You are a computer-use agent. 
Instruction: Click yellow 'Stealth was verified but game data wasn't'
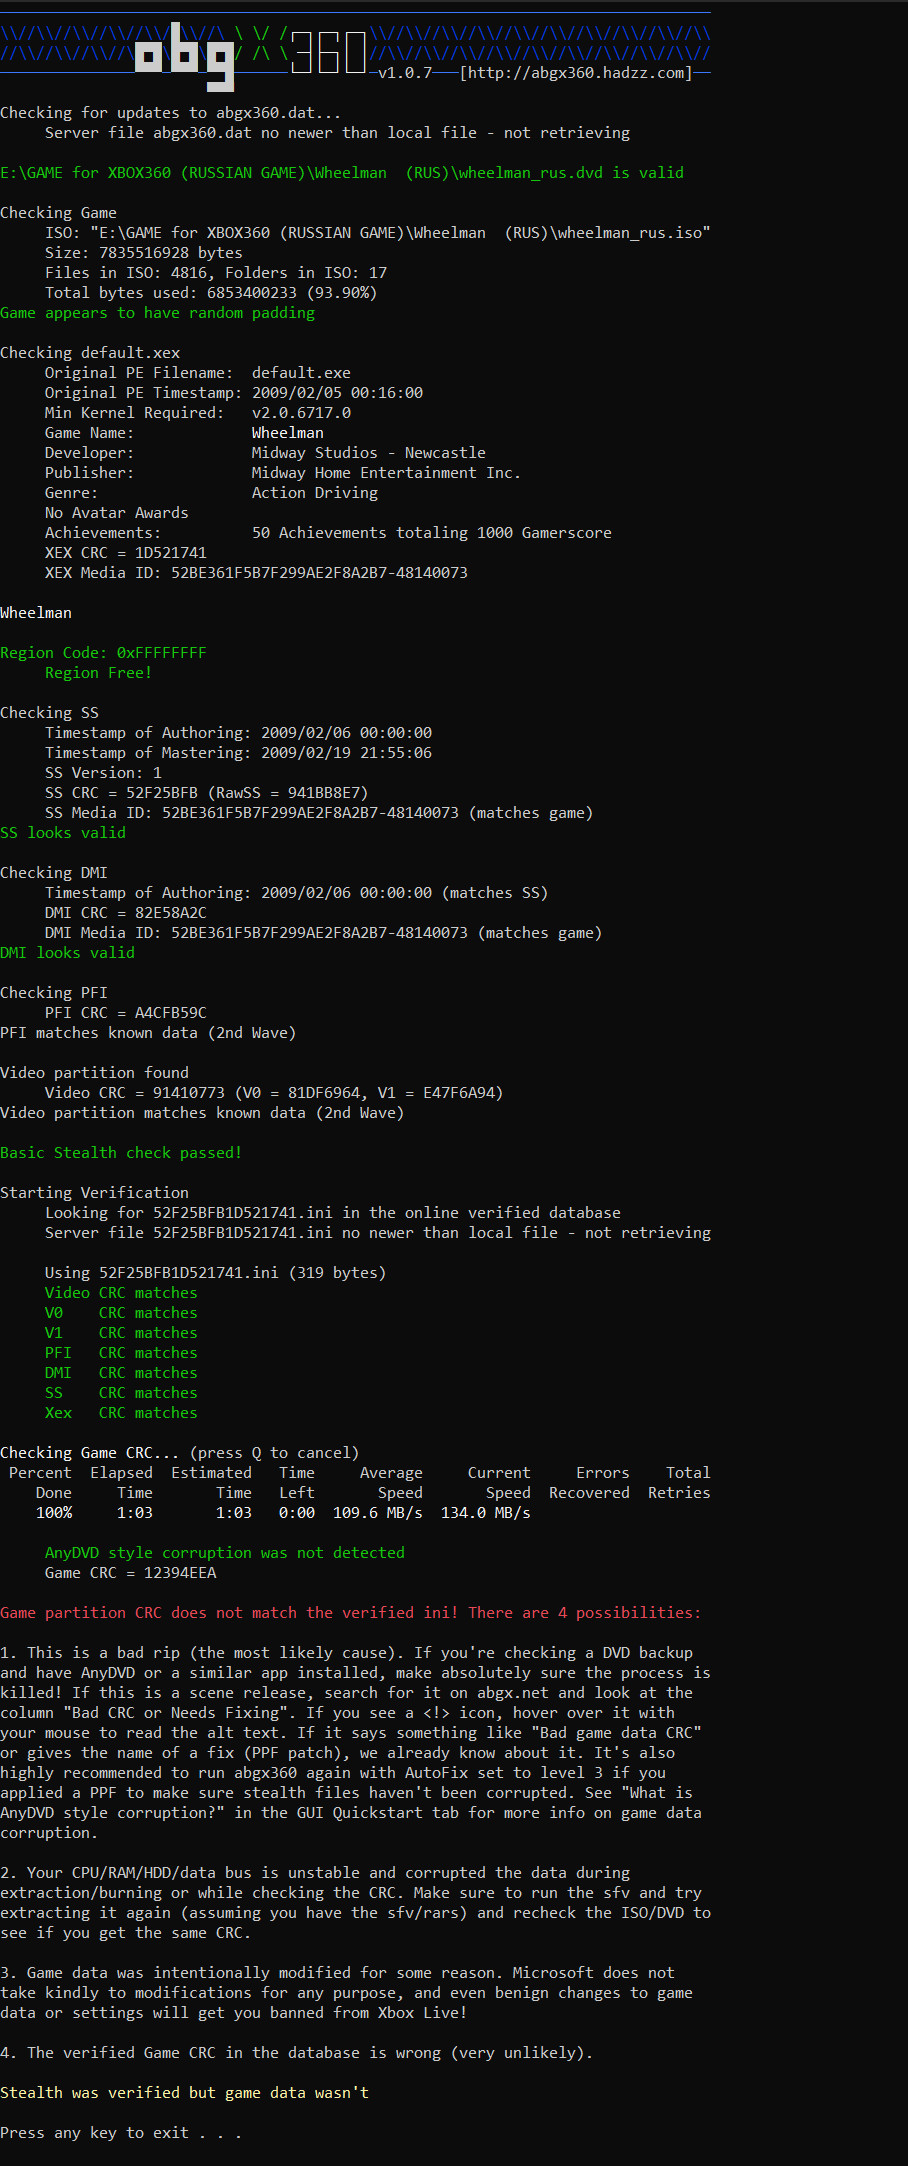point(184,2093)
